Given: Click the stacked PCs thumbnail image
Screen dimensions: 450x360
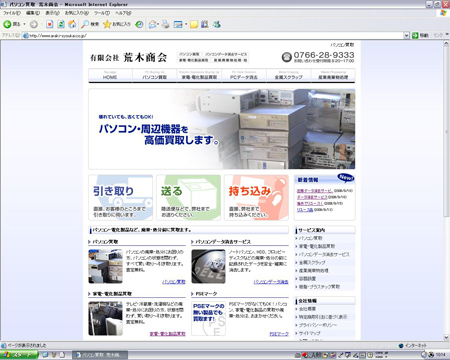Looking at the screenshot, I should pyautogui.click(x=105, y=266).
